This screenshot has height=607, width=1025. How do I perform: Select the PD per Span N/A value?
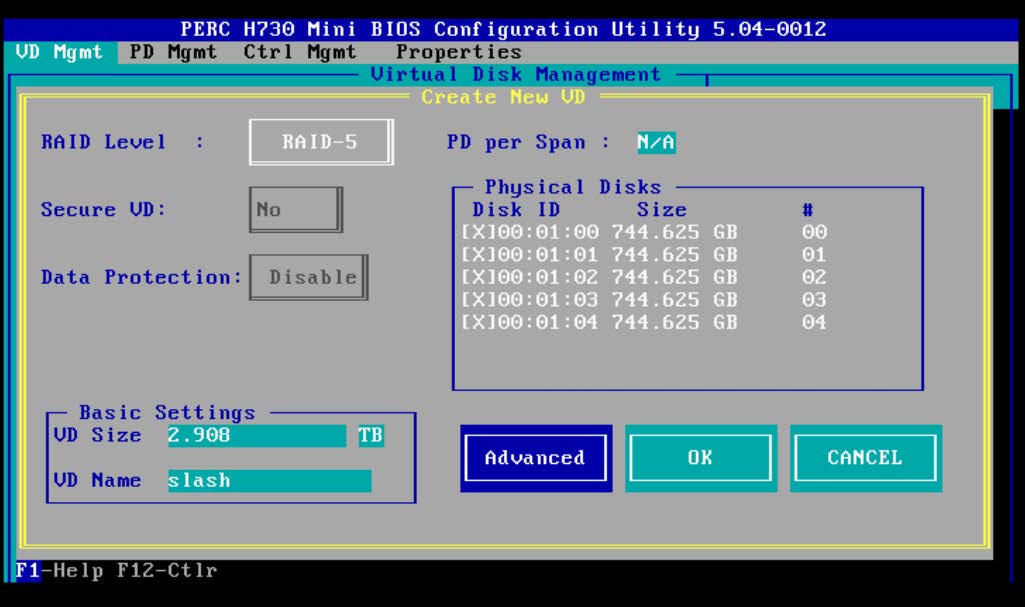(656, 142)
